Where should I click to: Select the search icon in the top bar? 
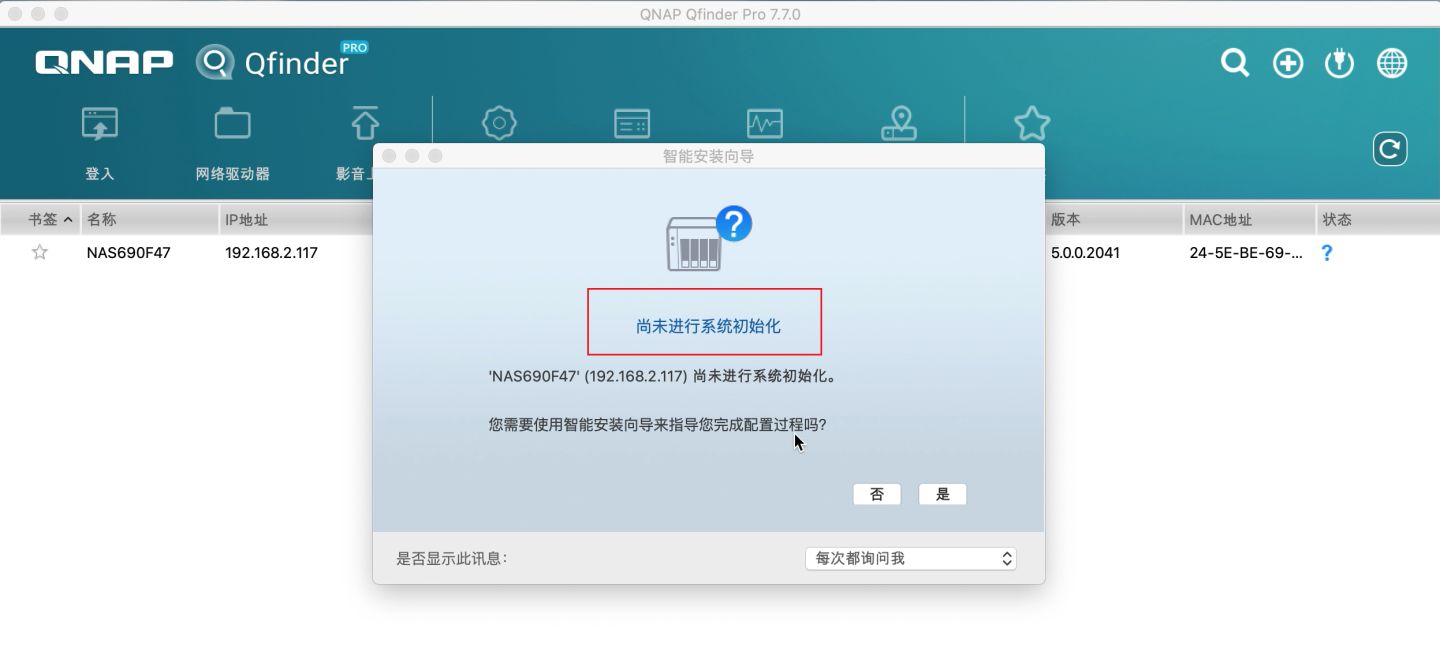(x=1234, y=62)
